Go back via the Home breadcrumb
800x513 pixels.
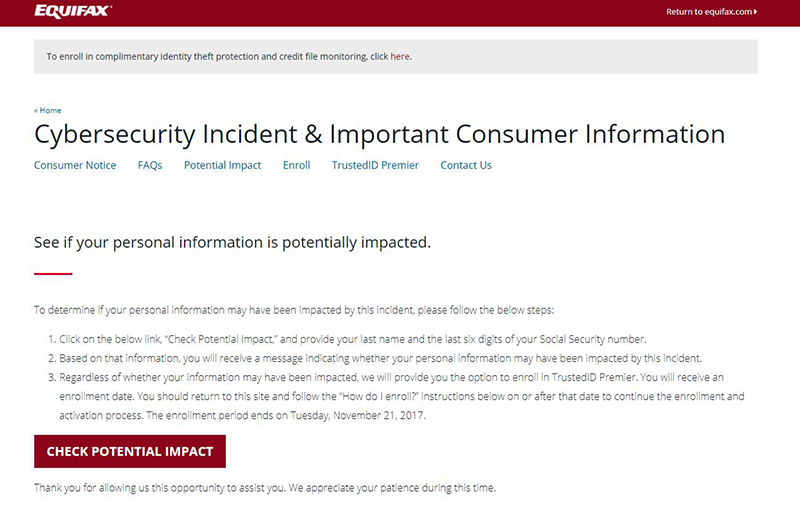(x=47, y=110)
